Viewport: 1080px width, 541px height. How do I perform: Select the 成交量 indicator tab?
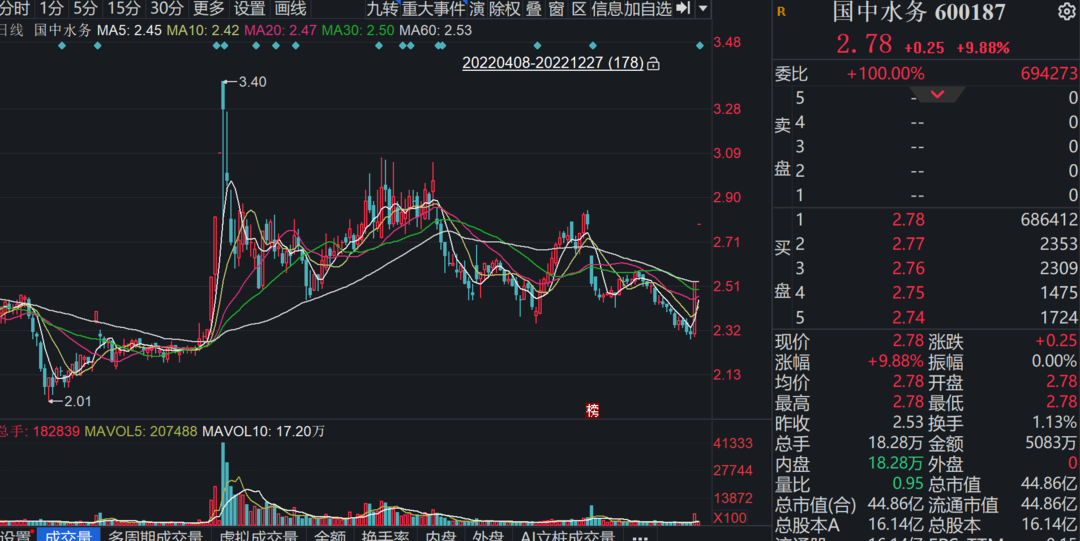[68, 535]
